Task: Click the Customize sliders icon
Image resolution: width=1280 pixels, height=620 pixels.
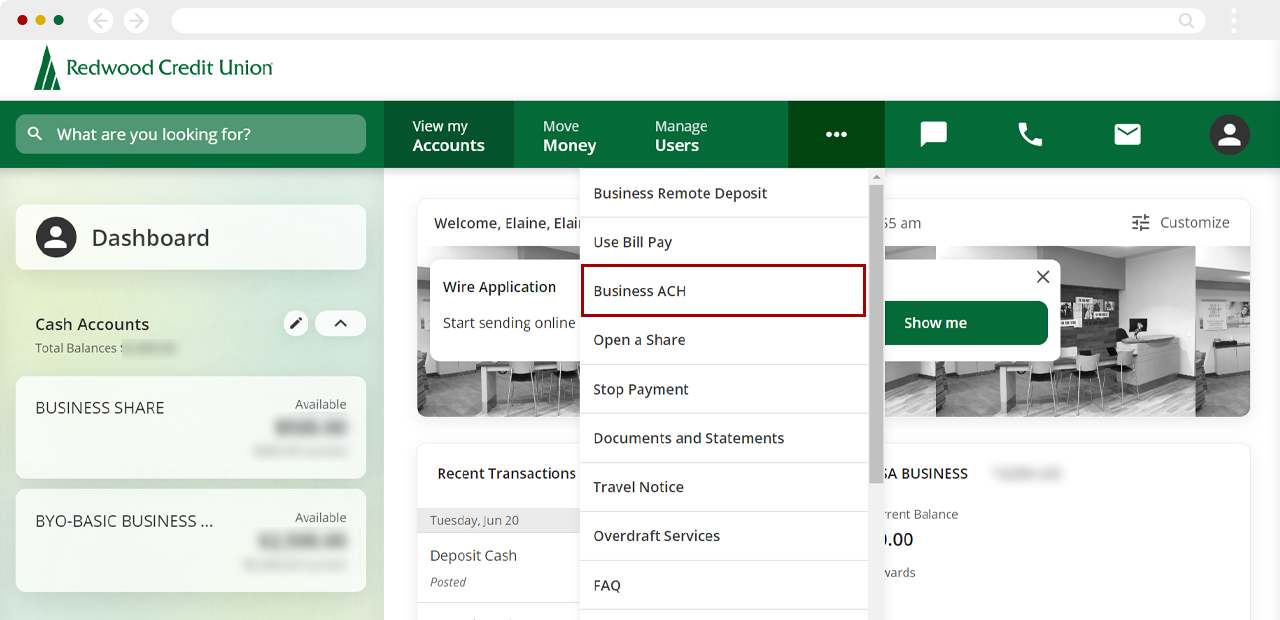Action: pos(1141,222)
